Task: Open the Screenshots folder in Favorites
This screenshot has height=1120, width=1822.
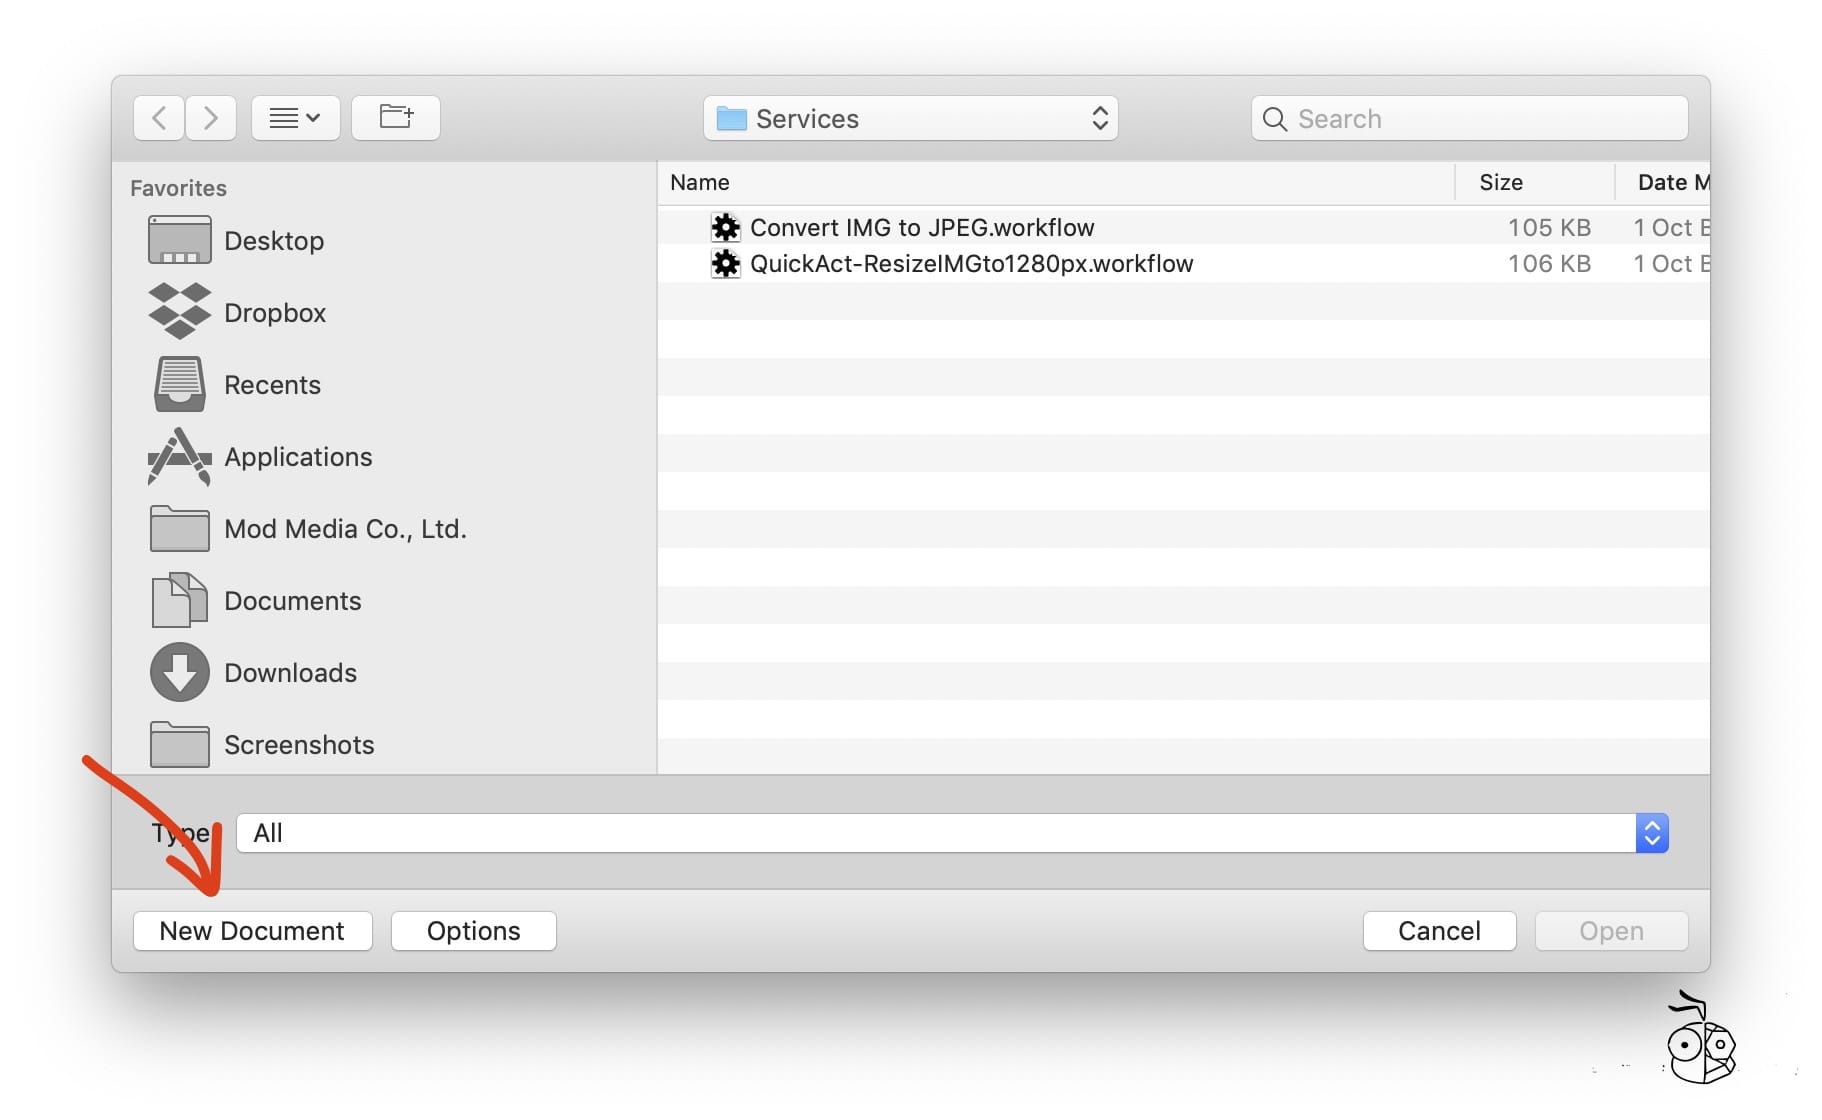Action: coord(299,744)
